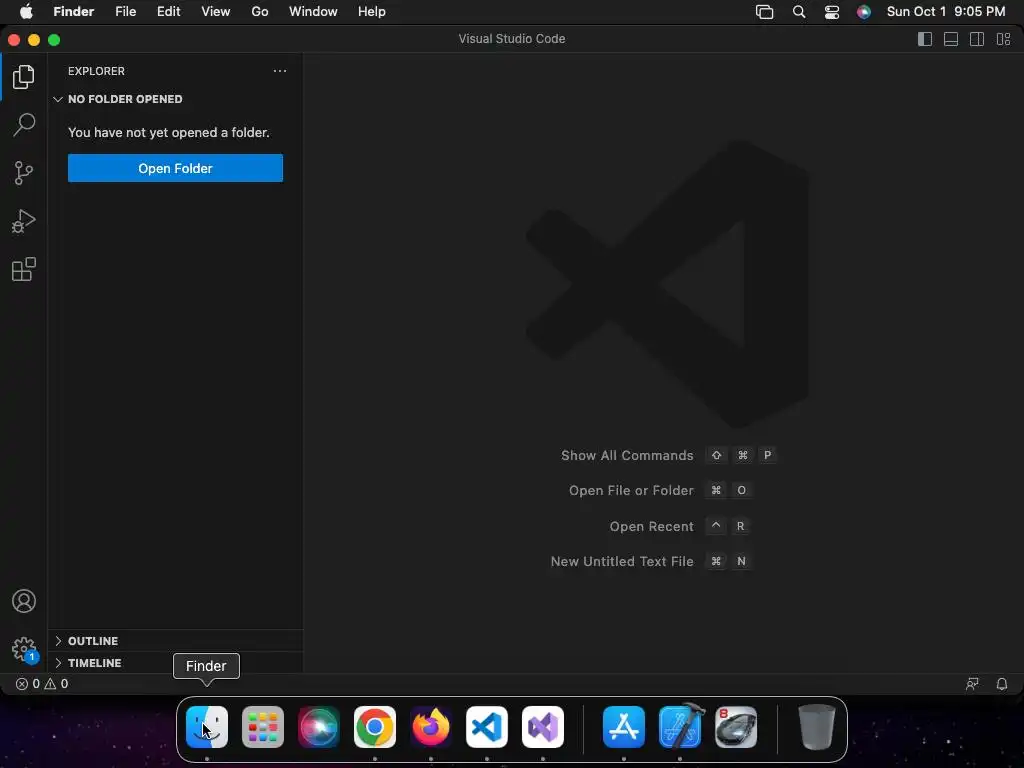Viewport: 1024px width, 768px height.
Task: Open Xcode from the Dock
Action: tap(680, 727)
